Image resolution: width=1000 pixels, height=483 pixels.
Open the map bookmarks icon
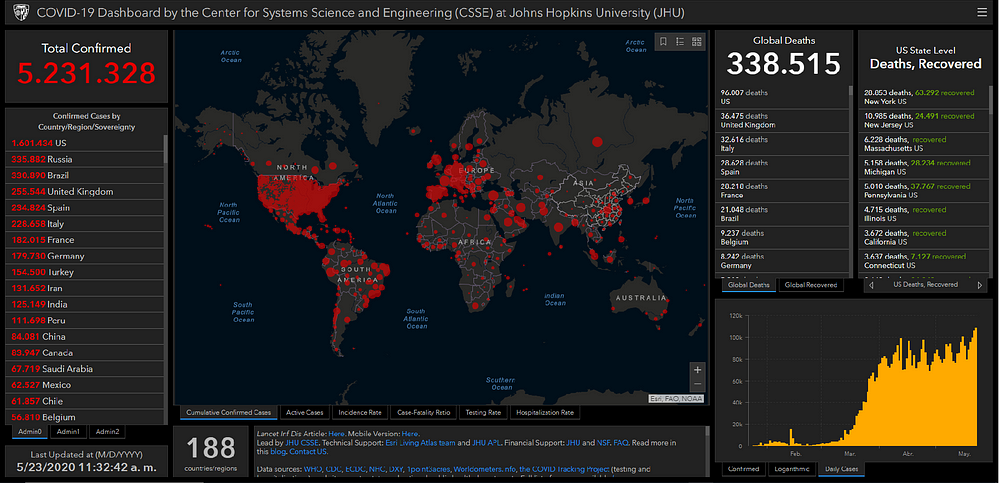[663, 41]
